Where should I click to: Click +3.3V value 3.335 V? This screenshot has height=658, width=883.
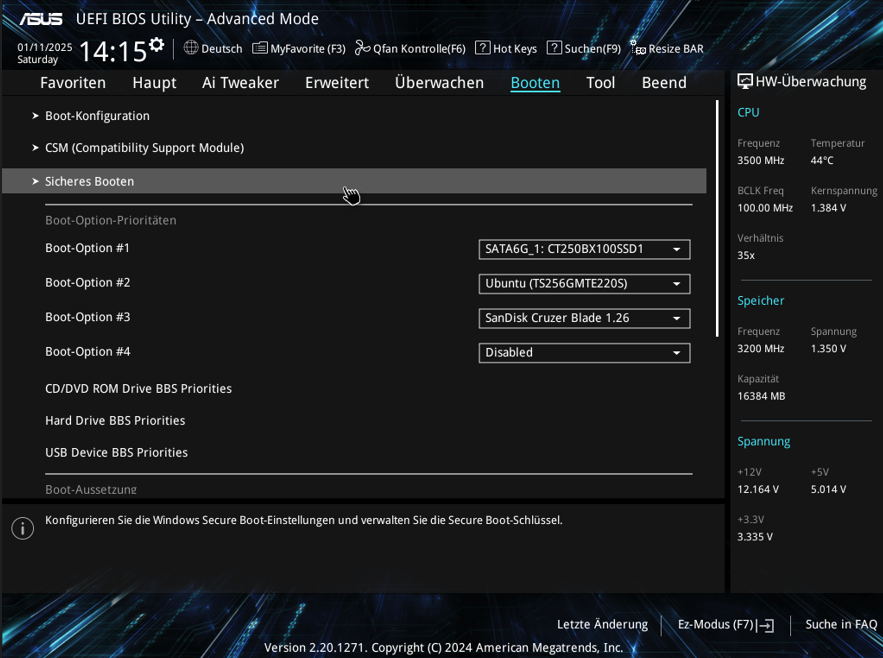pos(755,537)
